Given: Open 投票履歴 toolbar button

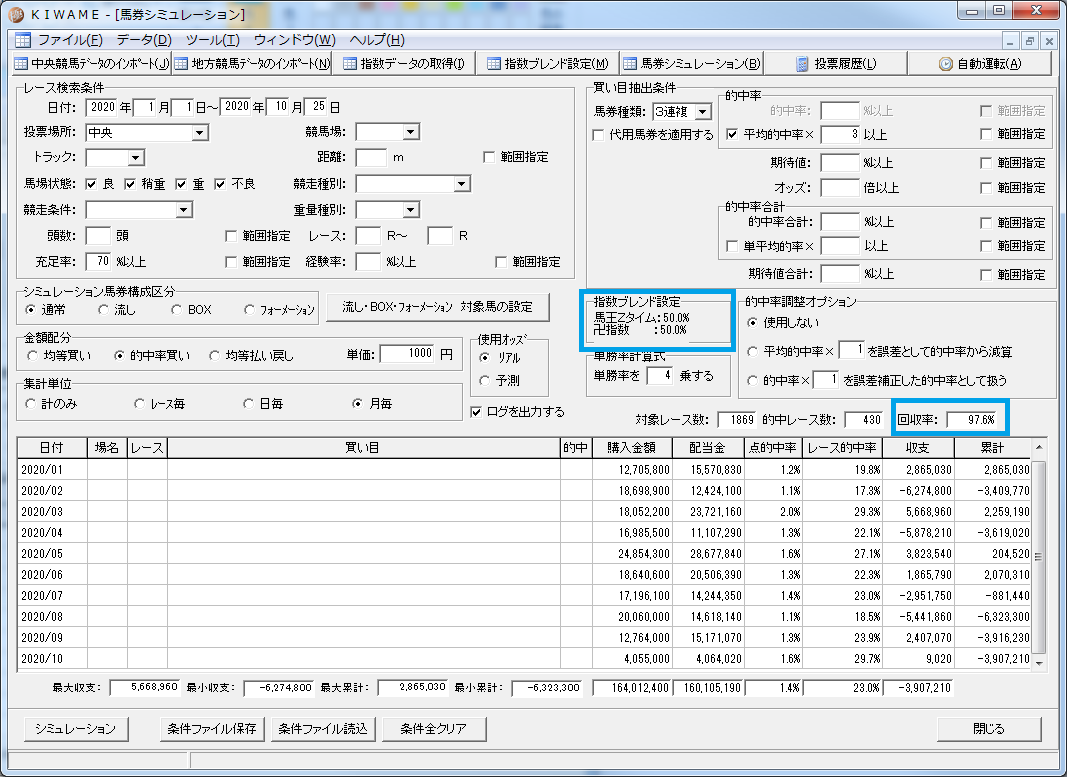Looking at the screenshot, I should [836, 63].
